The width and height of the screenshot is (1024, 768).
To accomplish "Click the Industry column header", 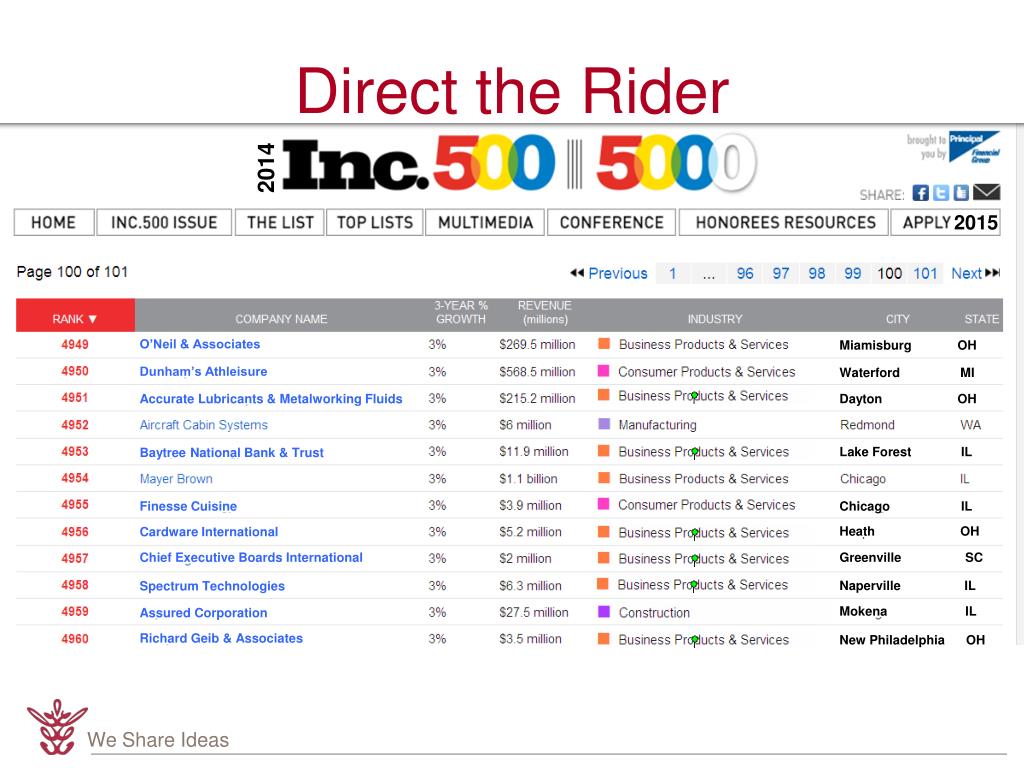I will pos(715,319).
